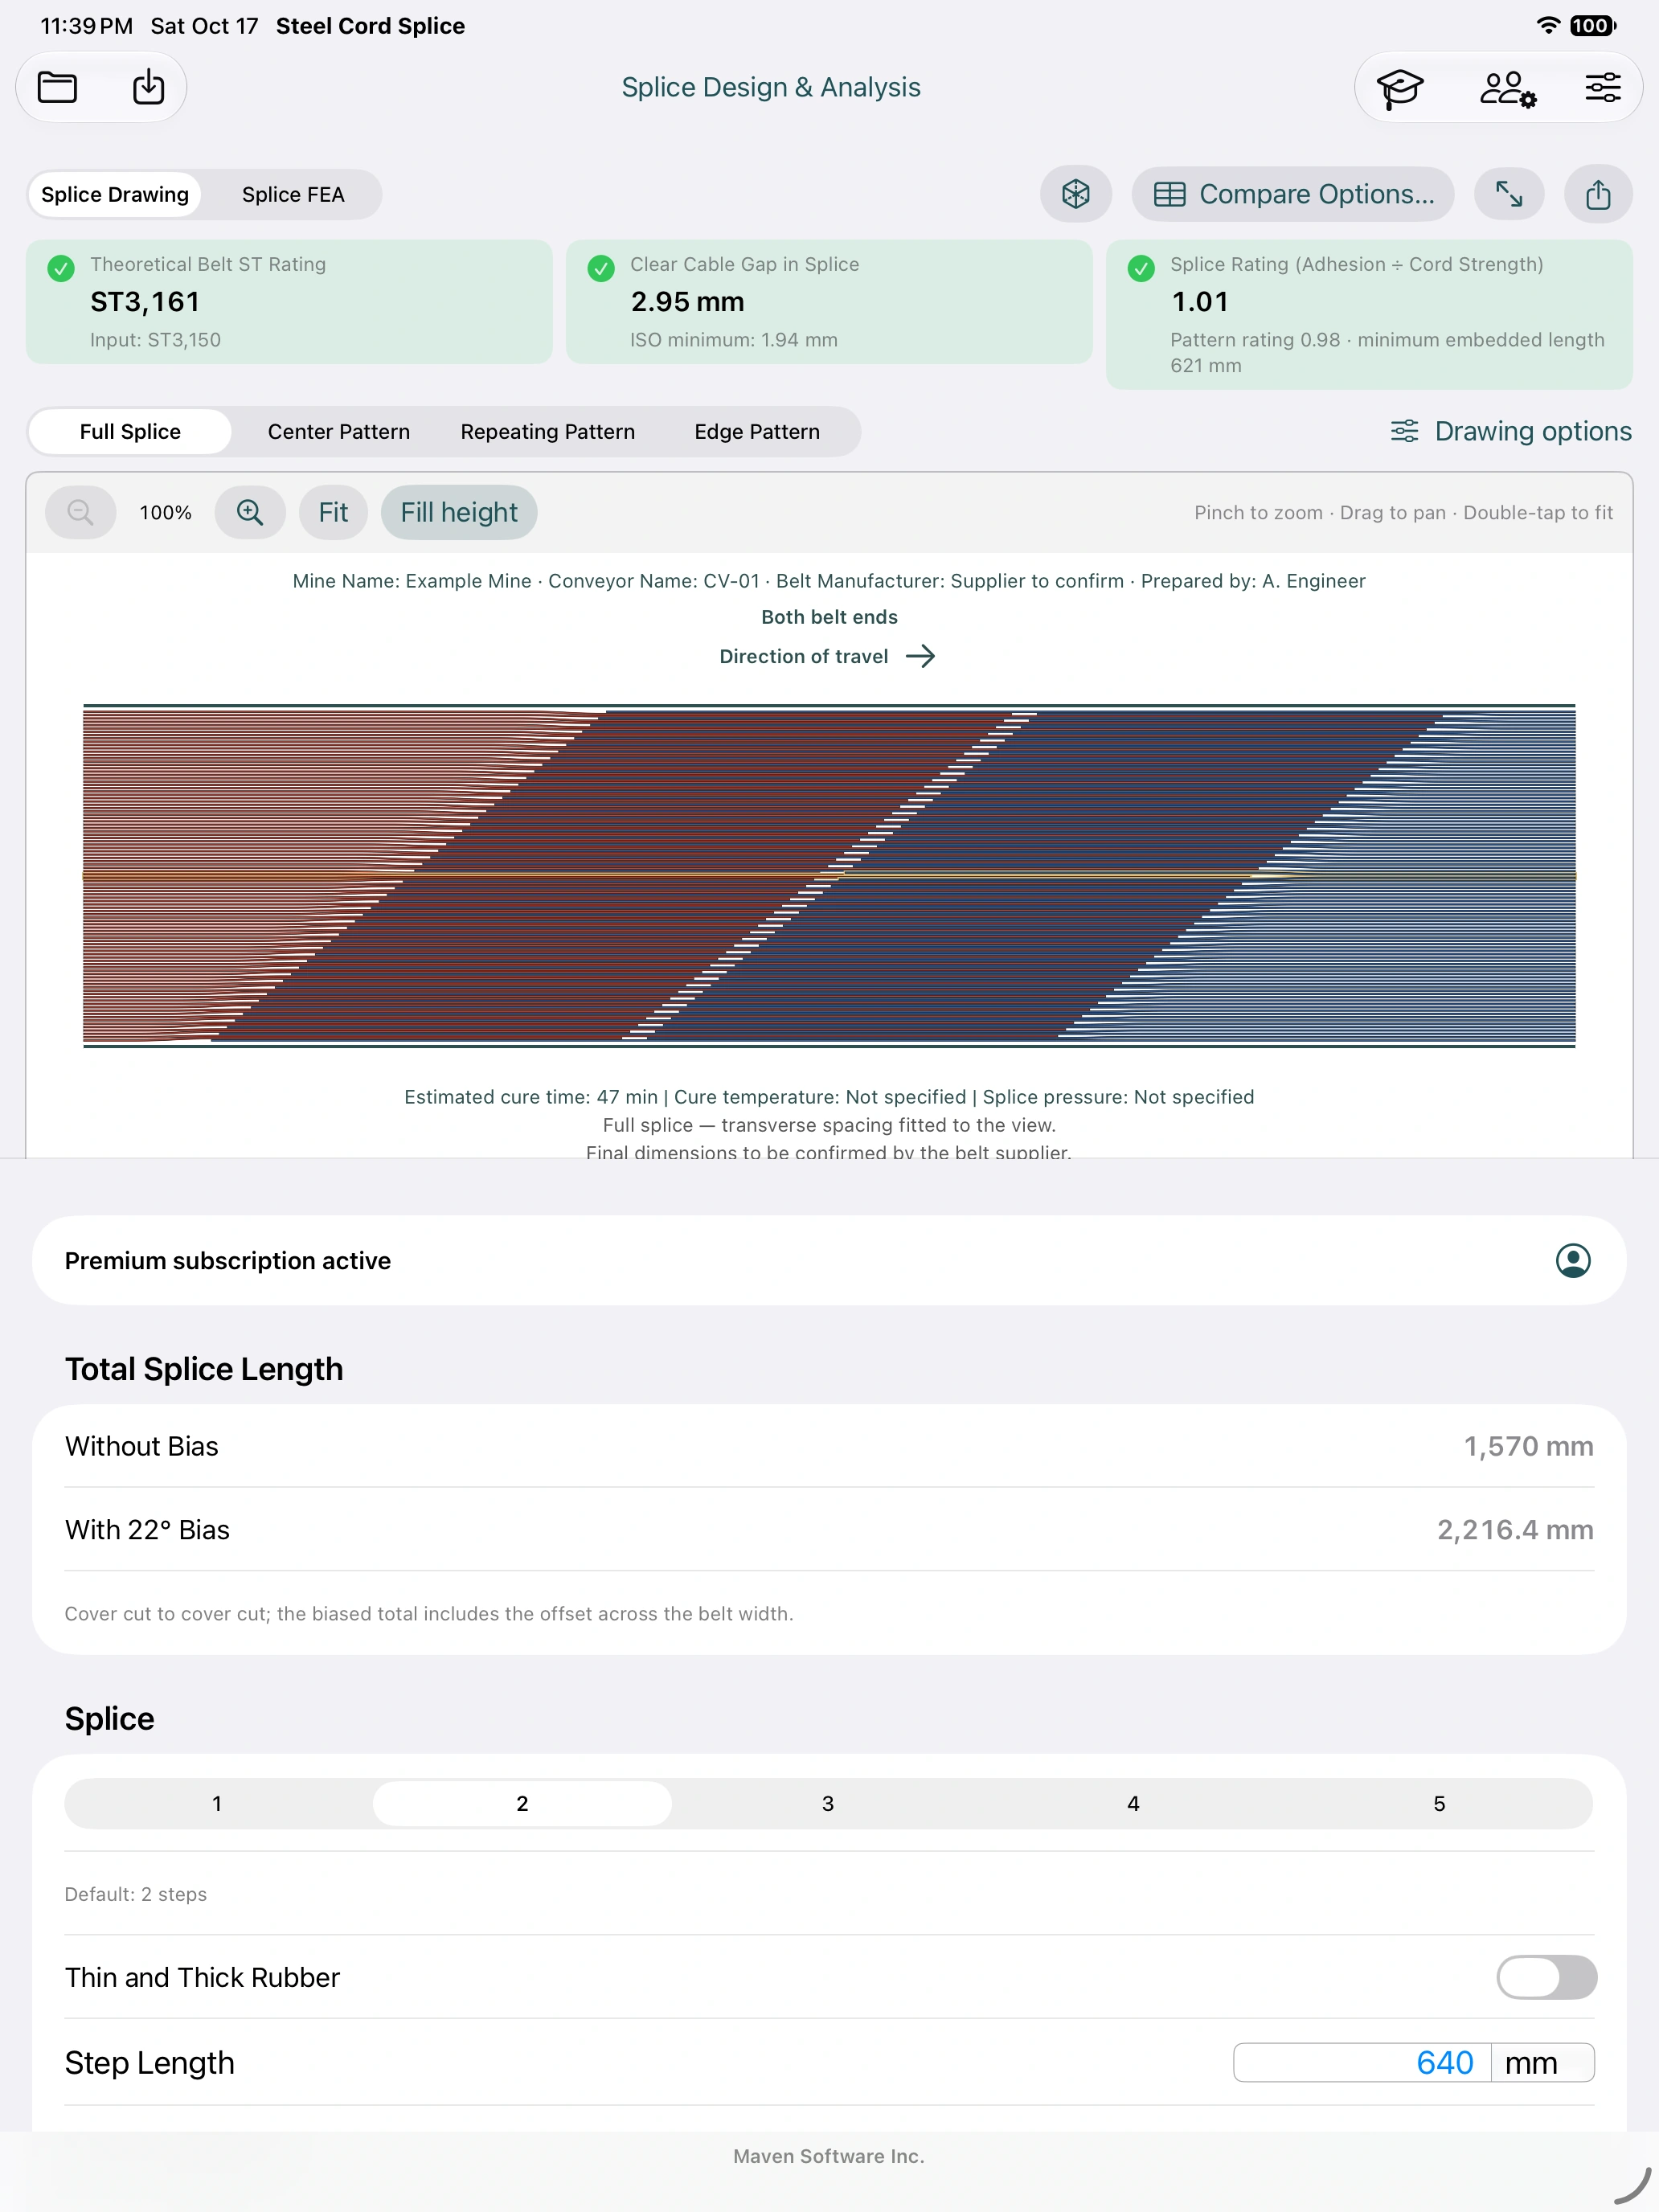Image resolution: width=1659 pixels, height=2212 pixels.
Task: Open the account profile icon
Action: coord(1573,1261)
